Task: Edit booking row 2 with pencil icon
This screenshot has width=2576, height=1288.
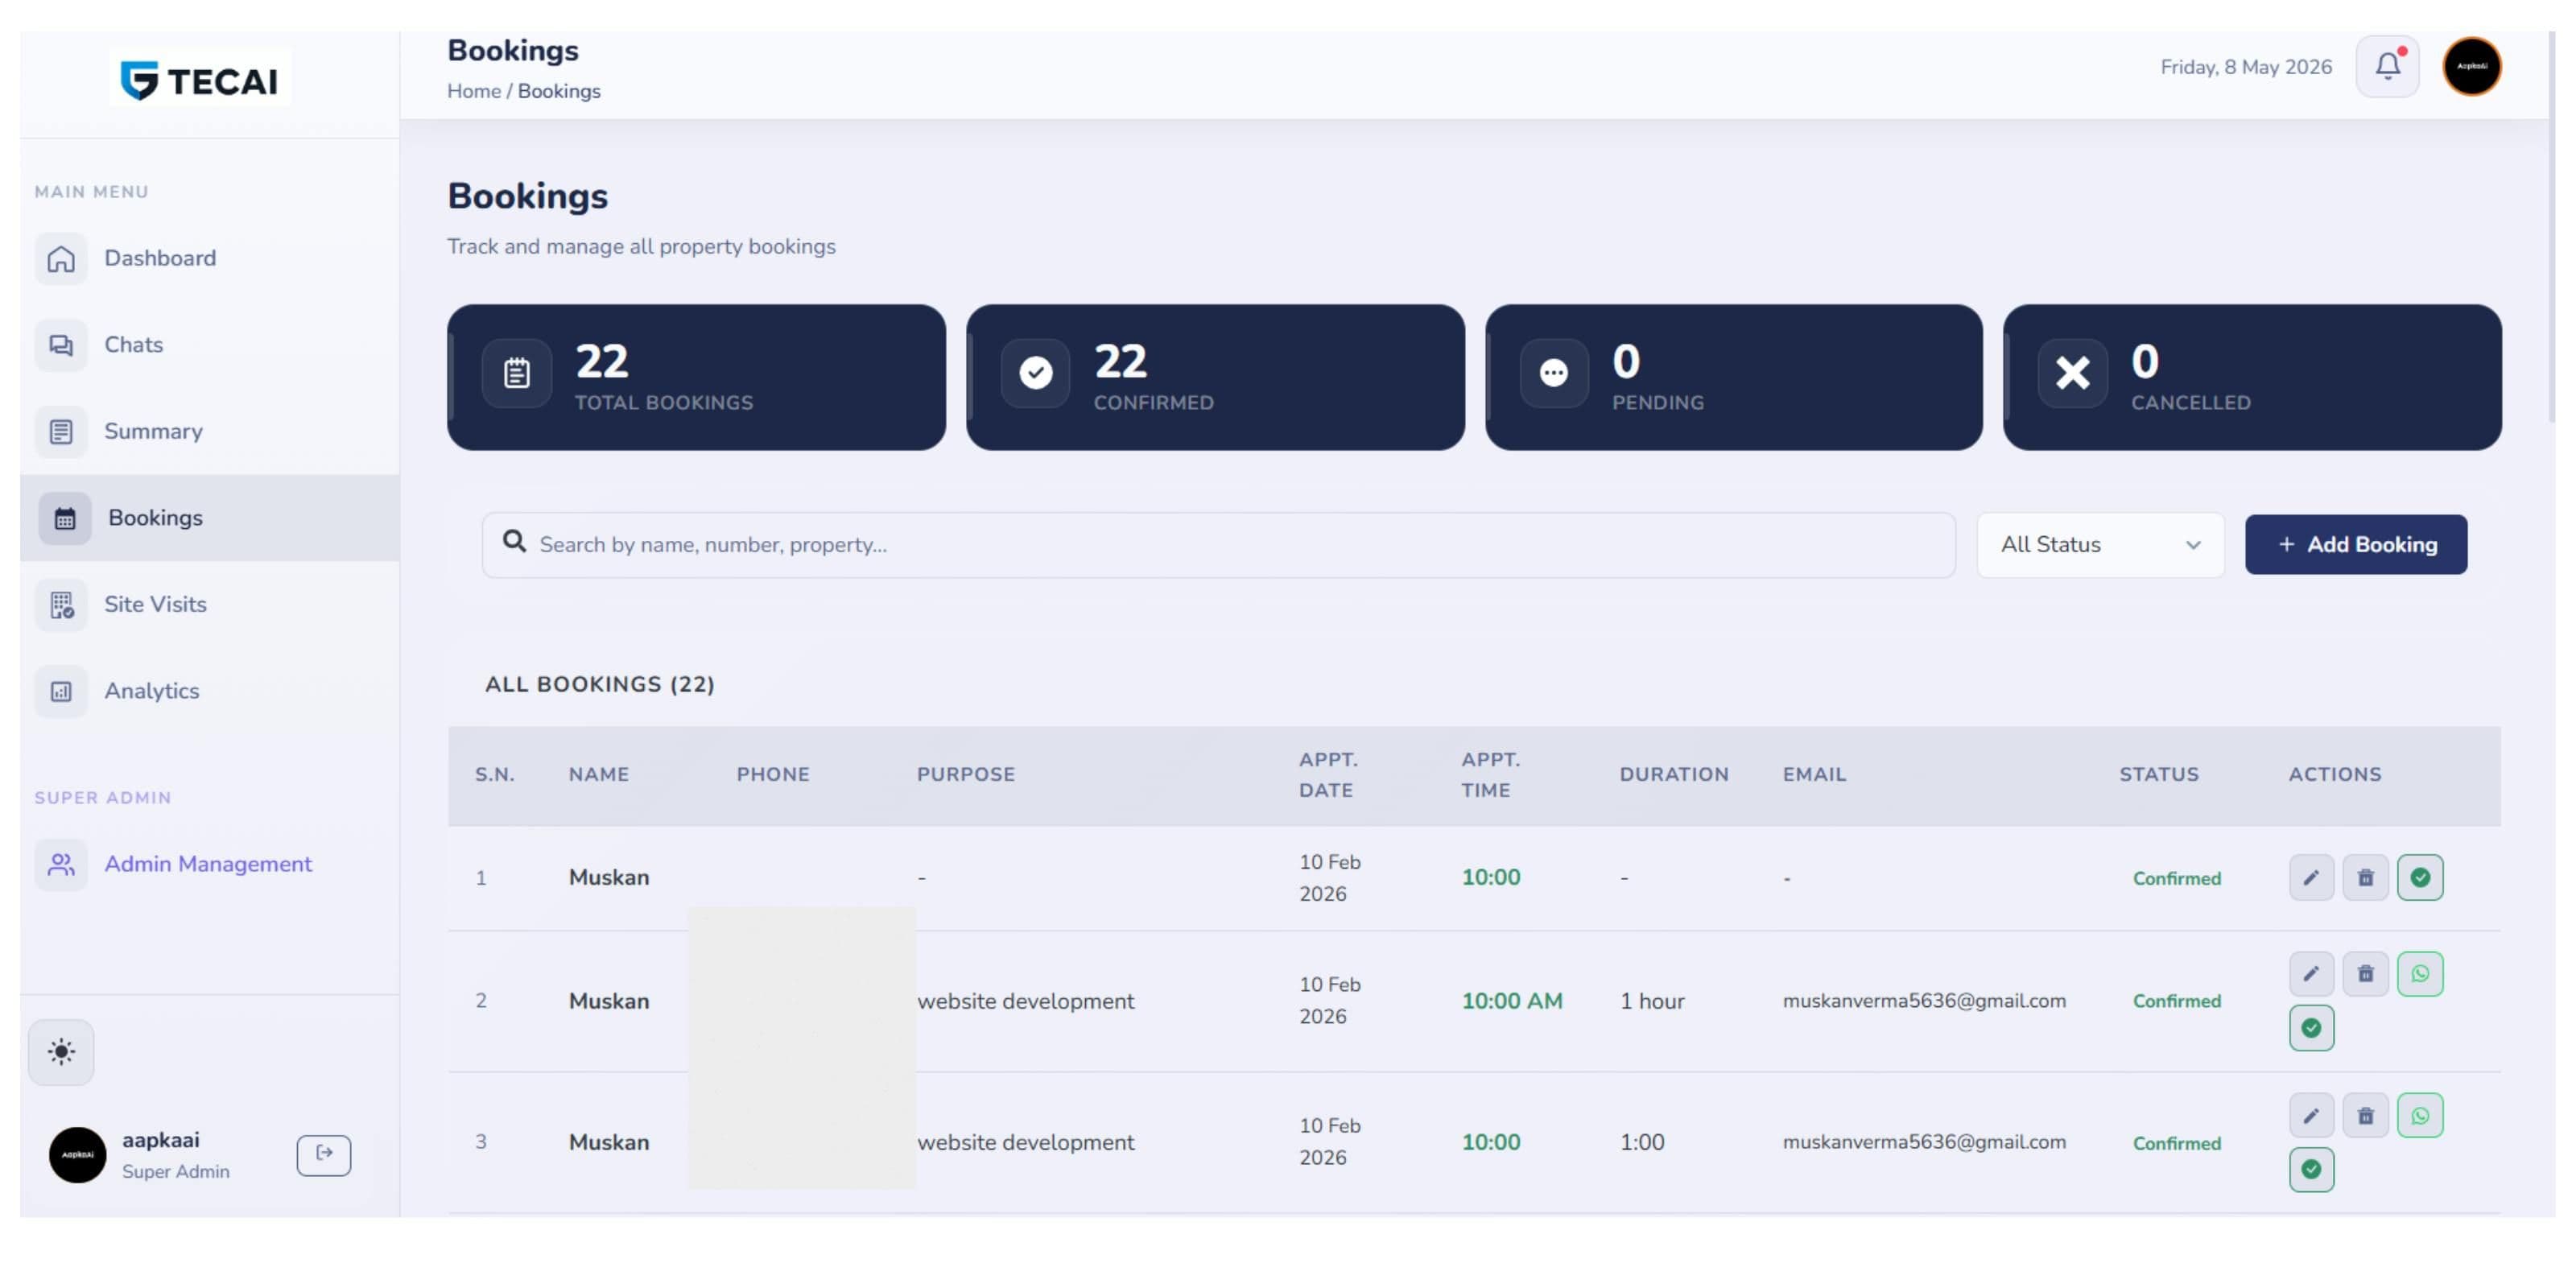Action: (2311, 974)
